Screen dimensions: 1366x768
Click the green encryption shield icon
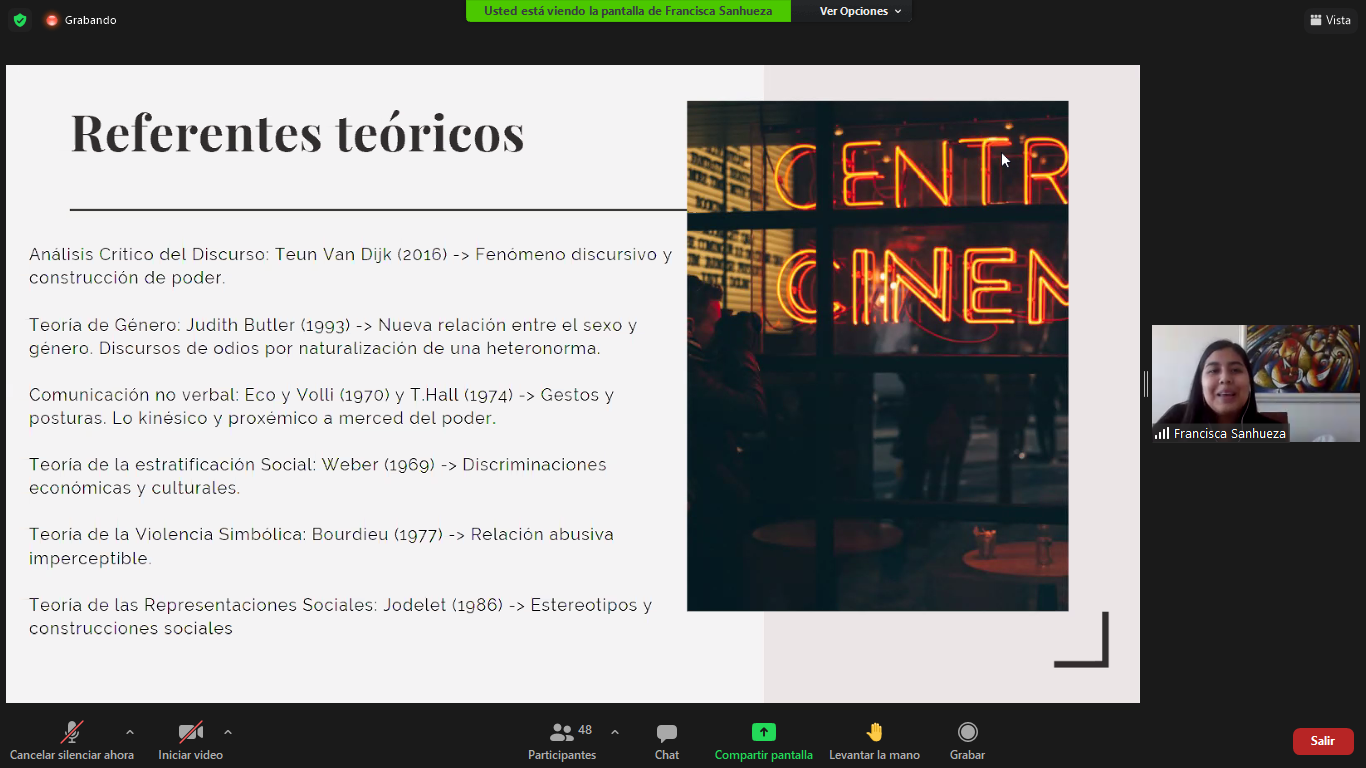click(20, 20)
